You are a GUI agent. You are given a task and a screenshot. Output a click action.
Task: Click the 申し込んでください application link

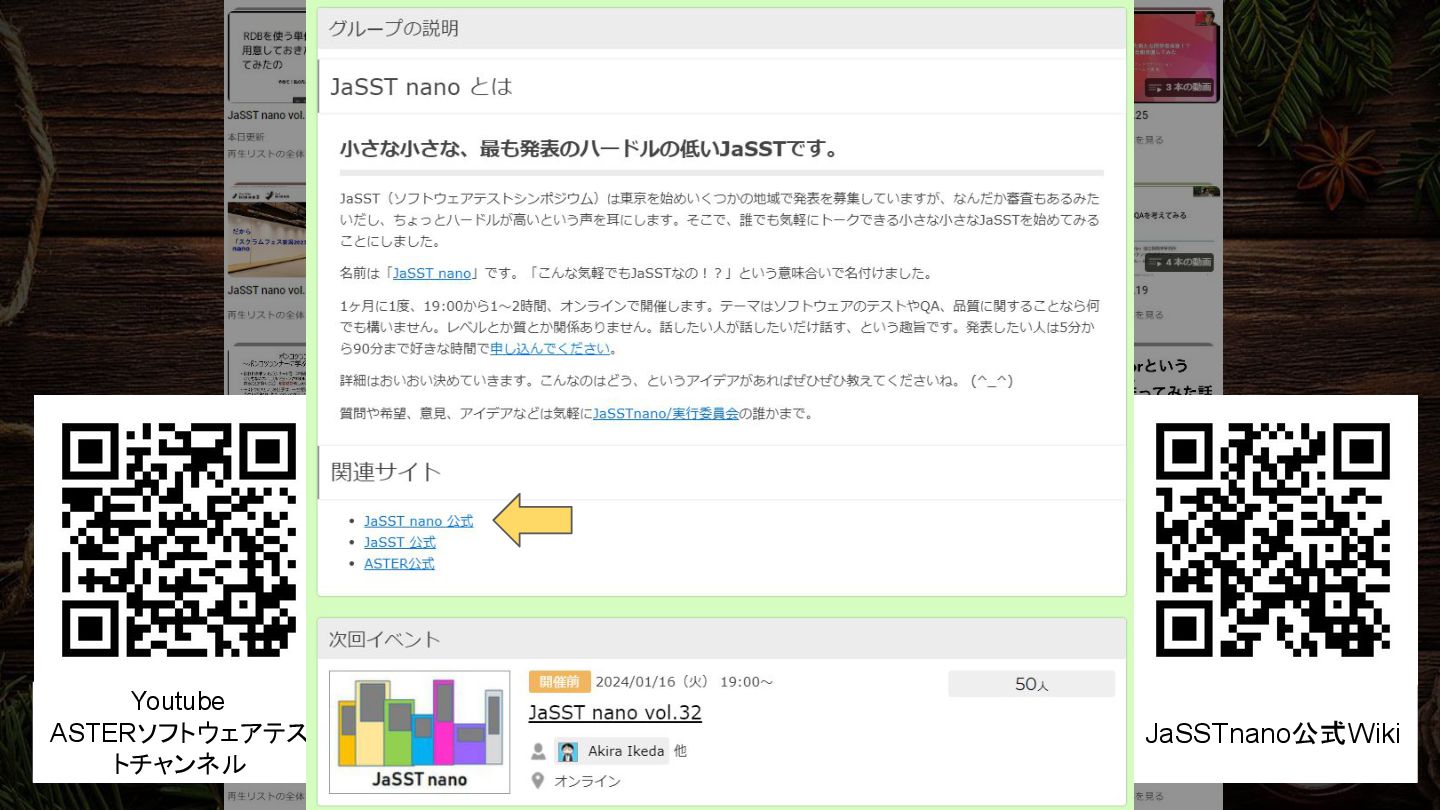550,348
